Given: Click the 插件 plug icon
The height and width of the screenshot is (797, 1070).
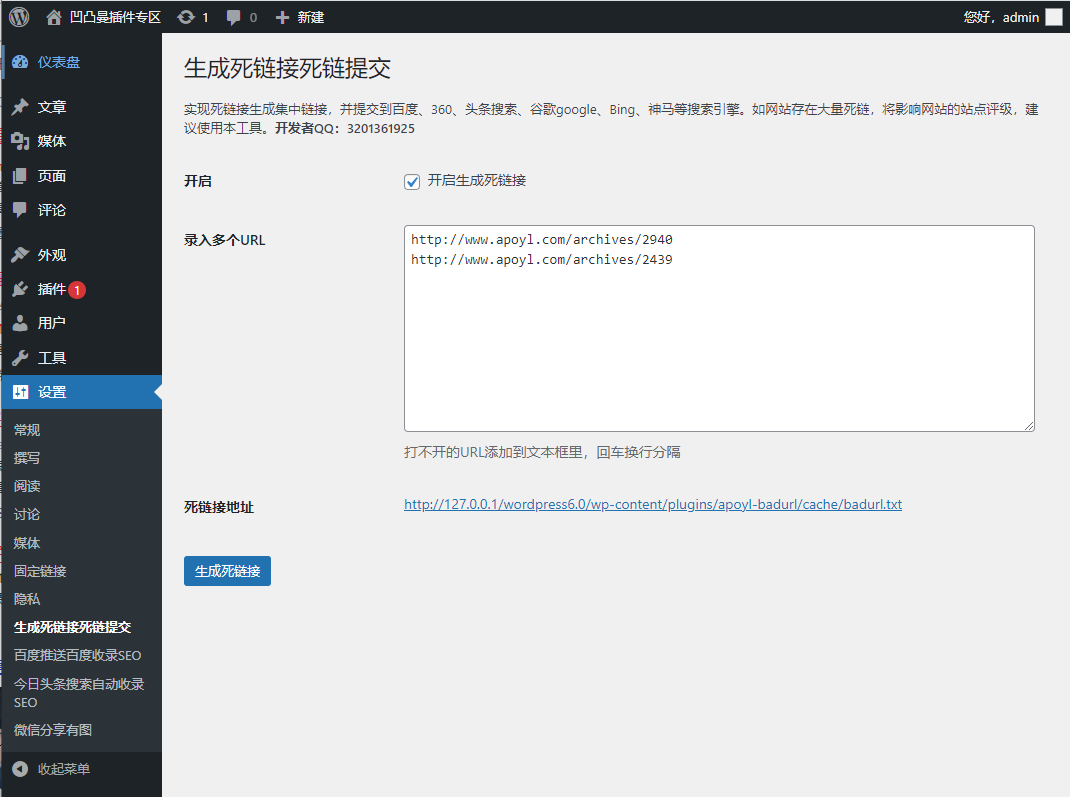Looking at the screenshot, I should [x=20, y=289].
